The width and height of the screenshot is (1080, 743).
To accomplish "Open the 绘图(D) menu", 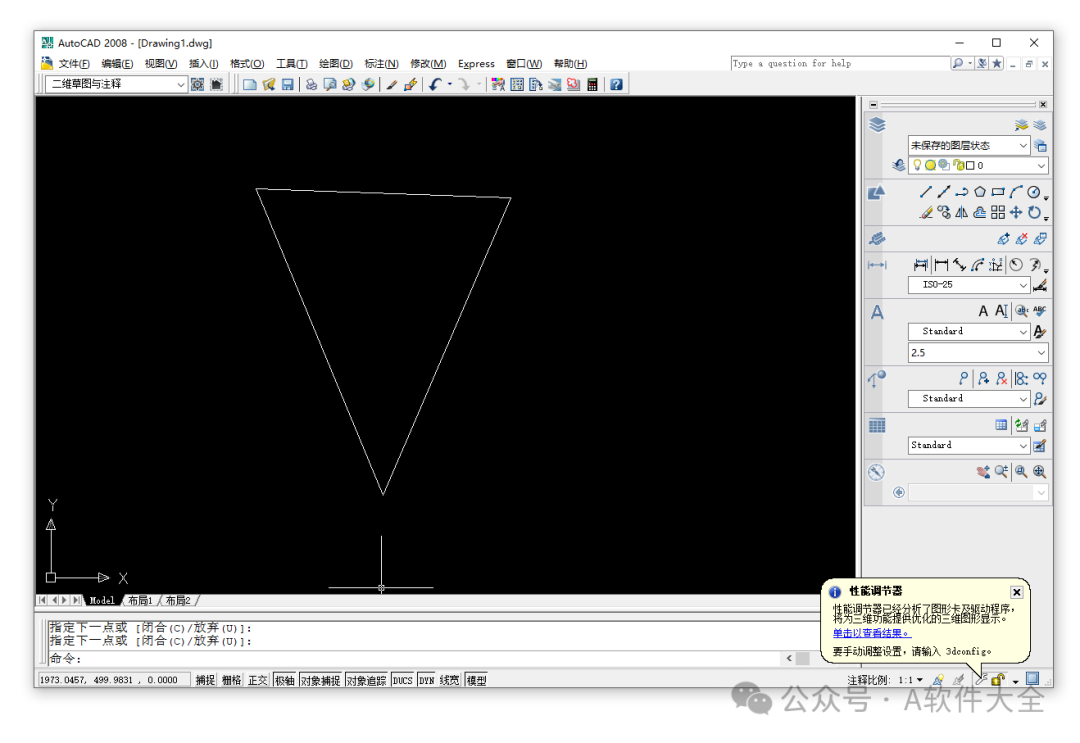I will (x=335, y=64).
